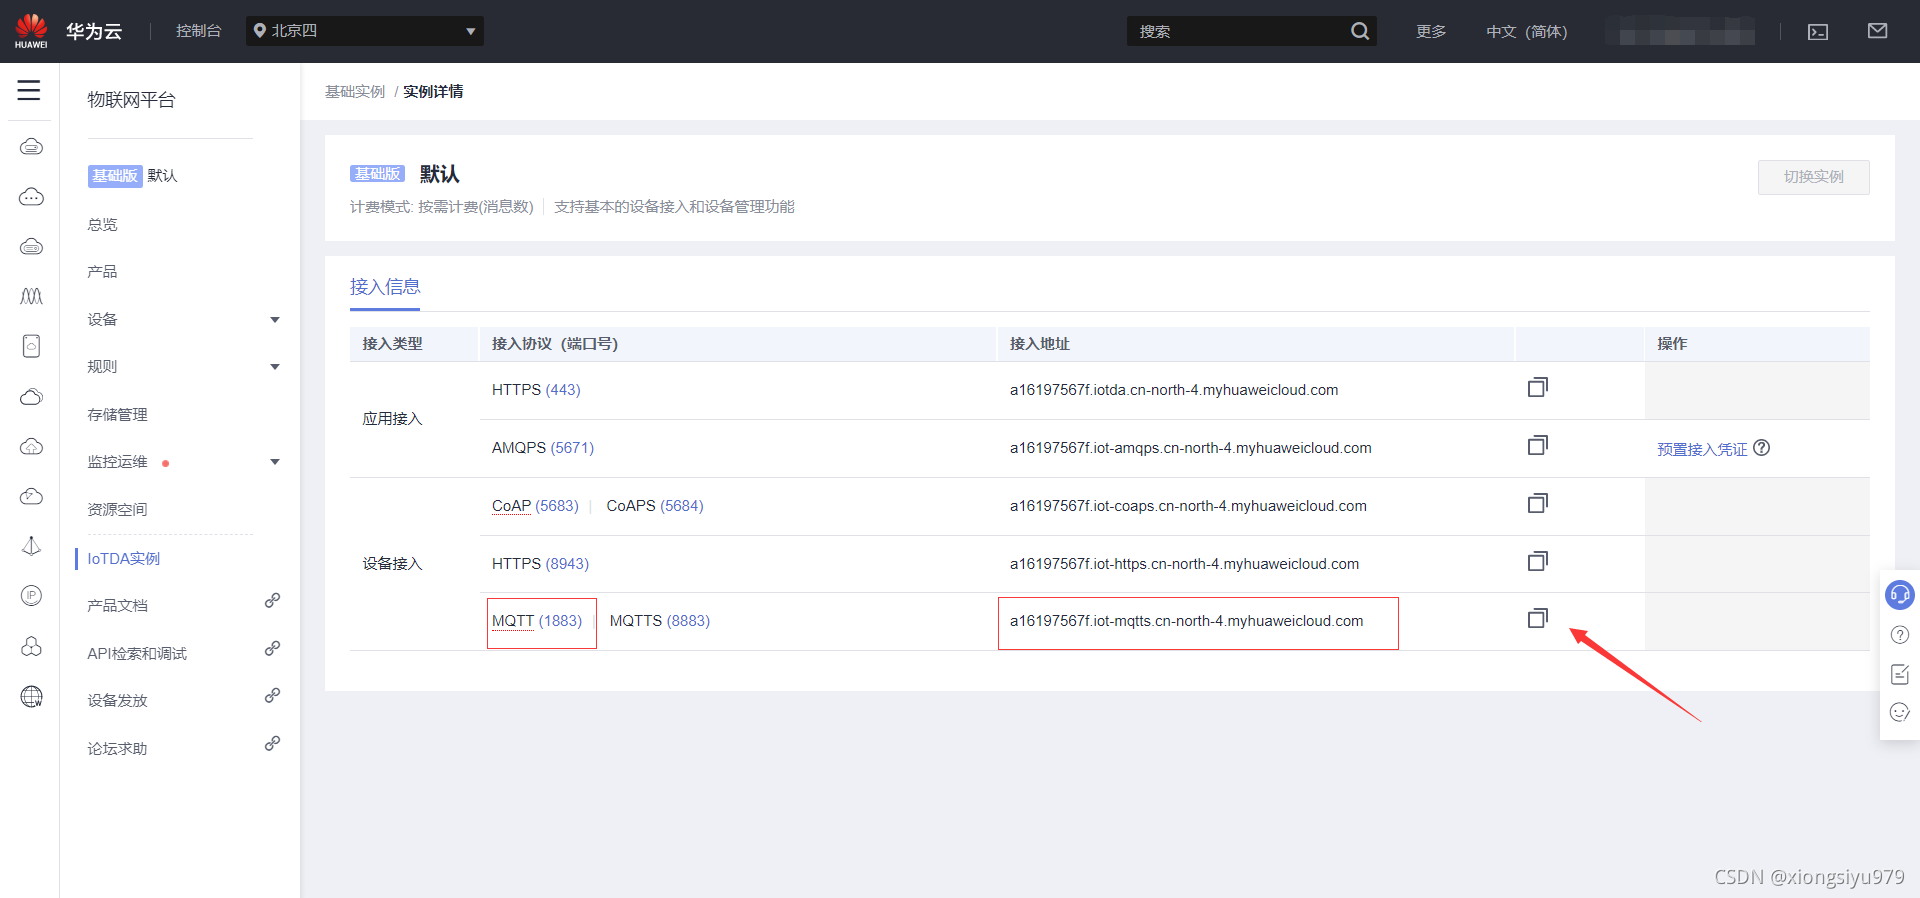Screen dimensions: 1920x898
Task: Copy the CoAP access address
Action: (x=1538, y=503)
